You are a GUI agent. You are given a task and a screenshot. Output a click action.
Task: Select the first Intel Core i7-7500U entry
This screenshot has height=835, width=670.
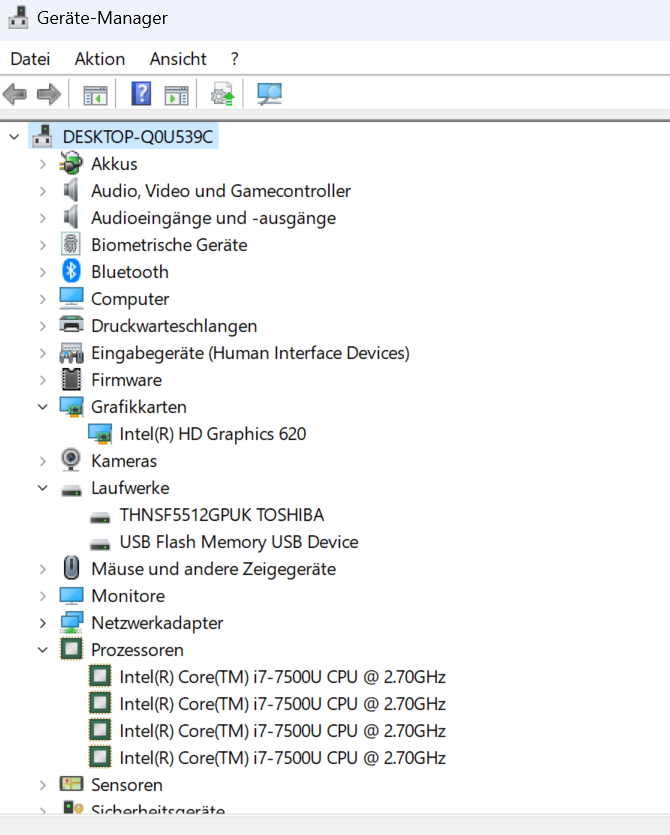[x=282, y=677]
